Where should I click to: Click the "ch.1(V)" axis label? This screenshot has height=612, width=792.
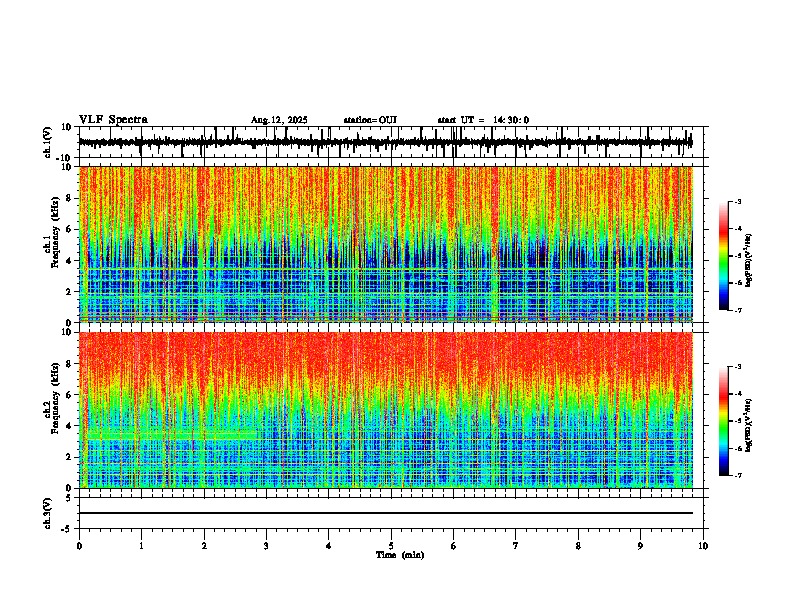(x=48, y=143)
